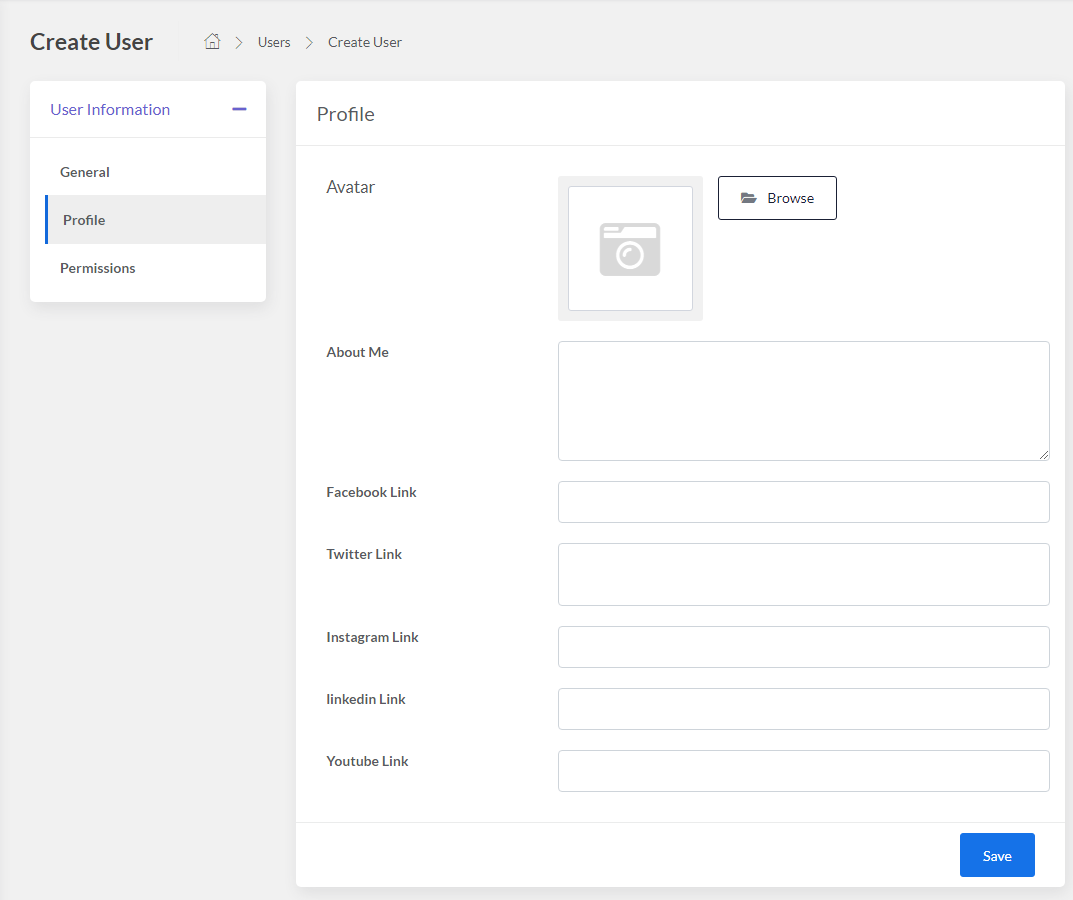Screen dimensions: 1073x900
Task: Select the Profile sidebar item
Action: pos(155,220)
